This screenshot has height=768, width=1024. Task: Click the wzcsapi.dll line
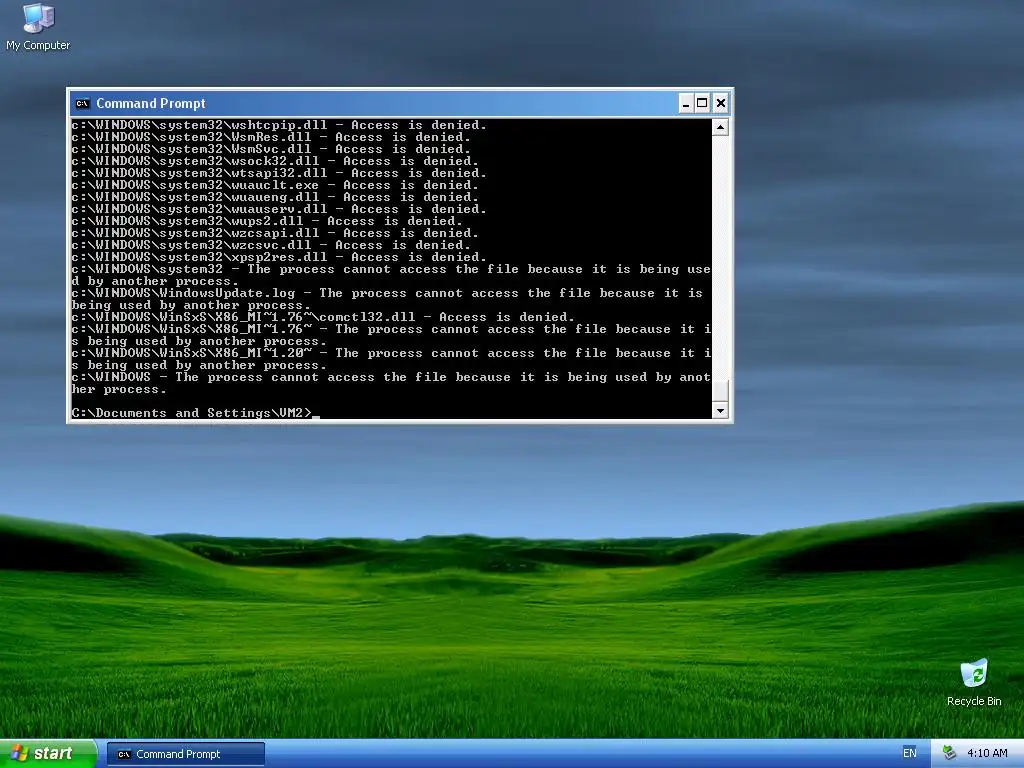[x=275, y=233]
